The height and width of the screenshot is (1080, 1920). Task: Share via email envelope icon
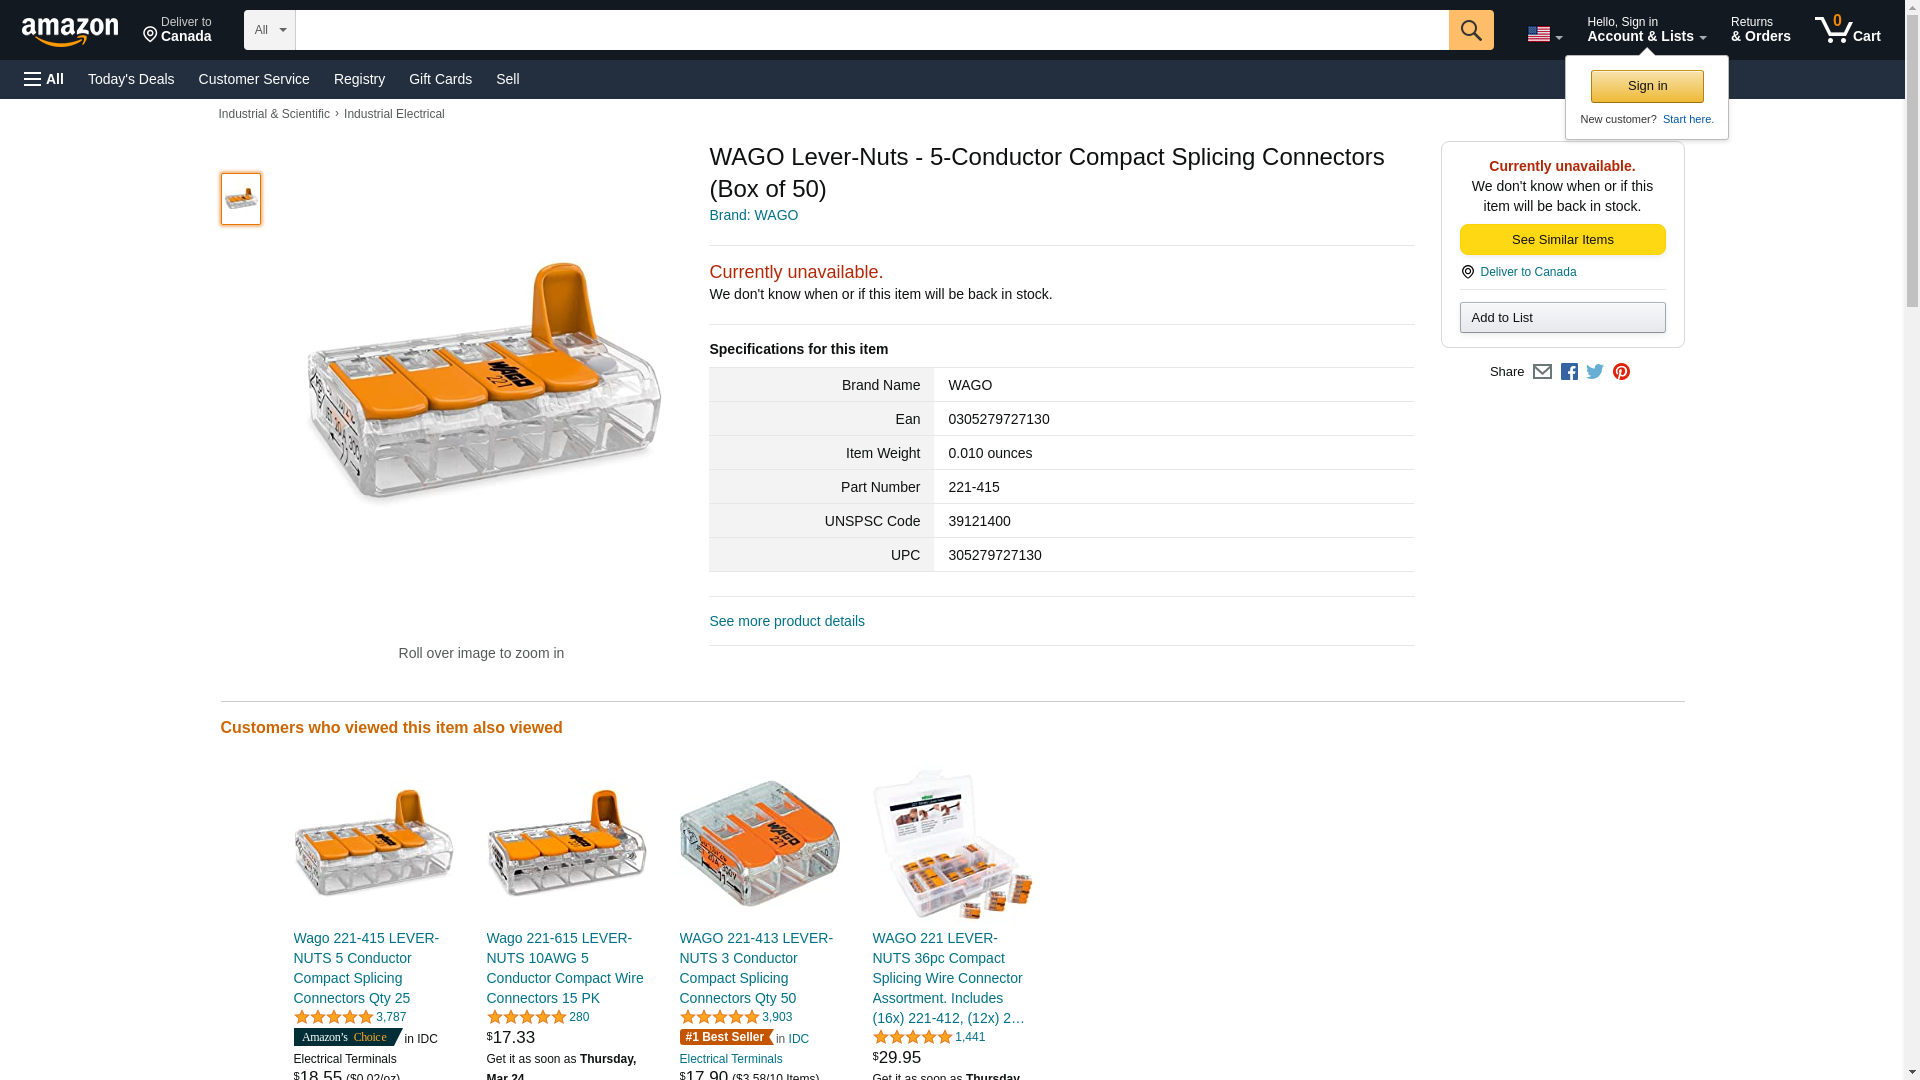pos(1542,372)
